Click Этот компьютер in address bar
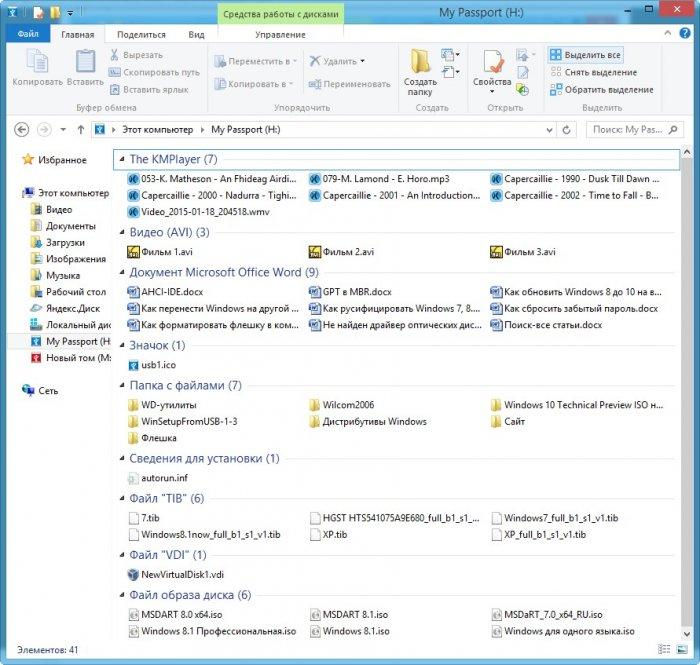Viewport: 700px width, 665px height. 158,129
